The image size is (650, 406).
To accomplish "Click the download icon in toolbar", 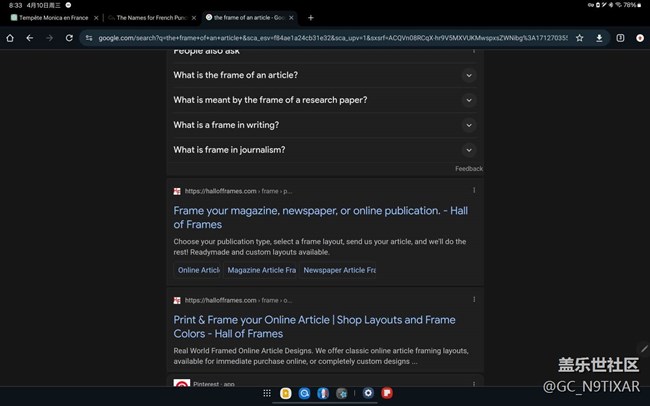I will (599, 38).
